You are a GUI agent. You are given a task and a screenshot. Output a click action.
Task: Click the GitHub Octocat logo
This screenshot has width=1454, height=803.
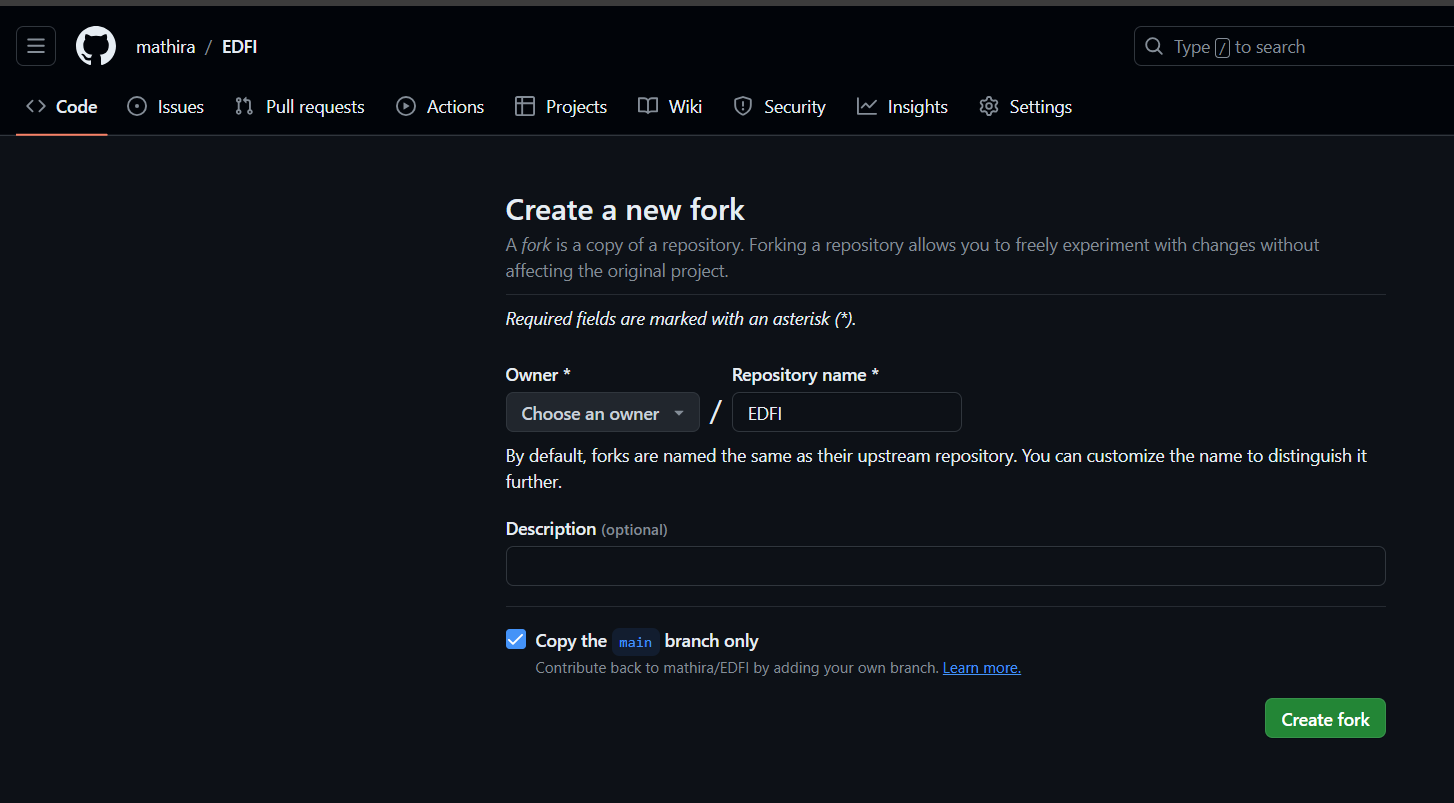click(96, 46)
